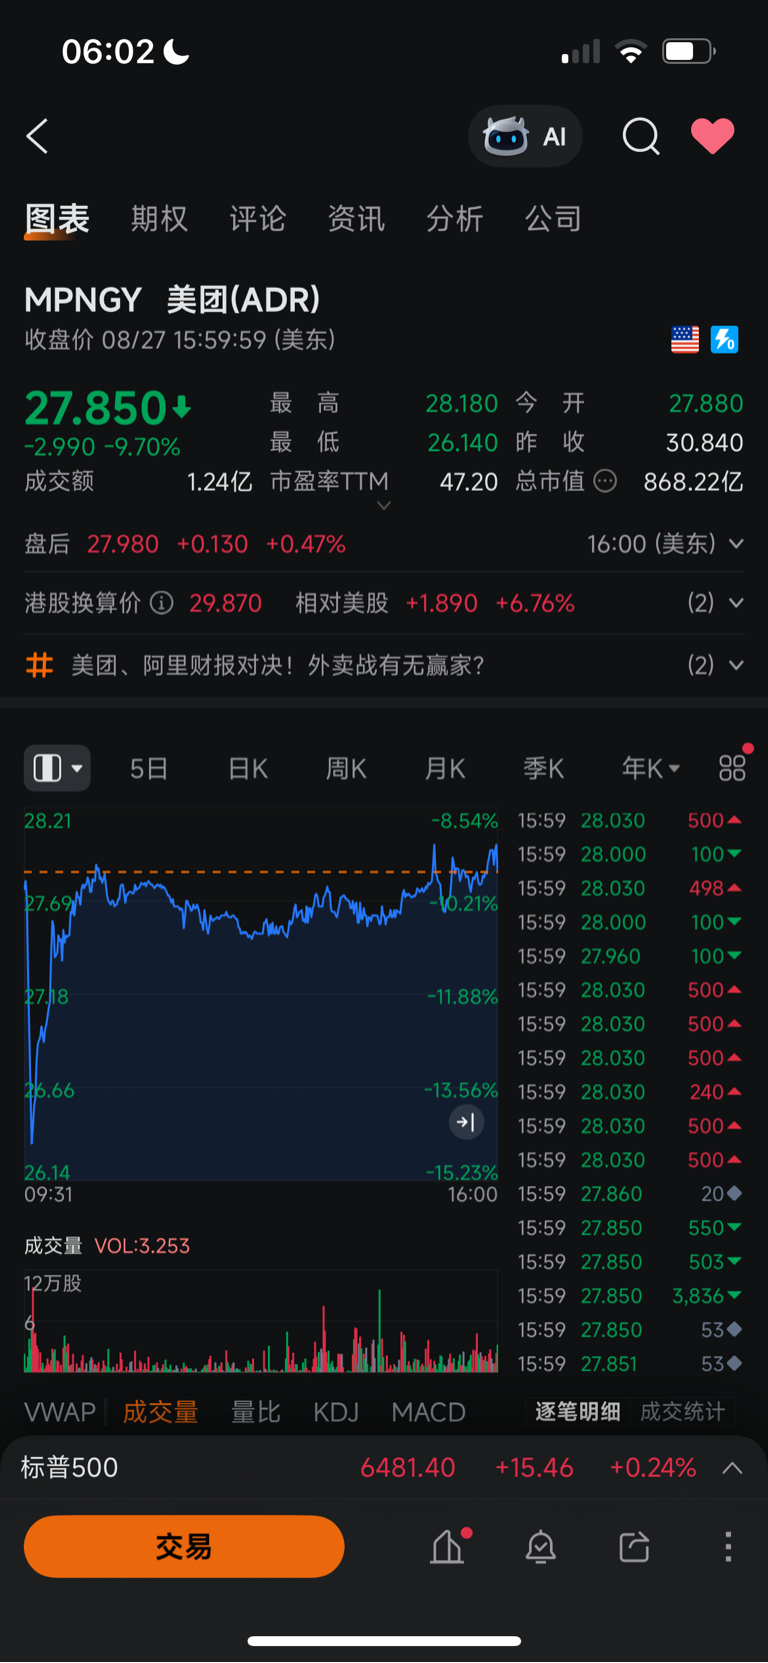768x1663 pixels.
Task: Switch to 成交统计 view
Action: coord(682,1412)
